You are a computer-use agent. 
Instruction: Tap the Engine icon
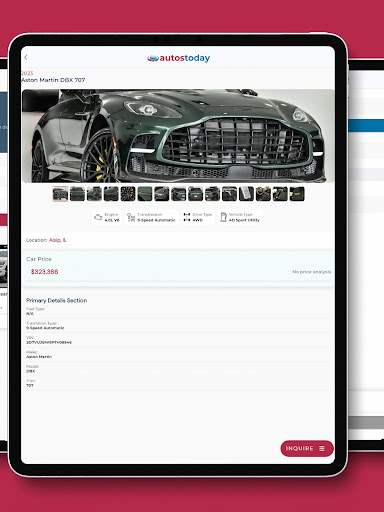(98, 217)
